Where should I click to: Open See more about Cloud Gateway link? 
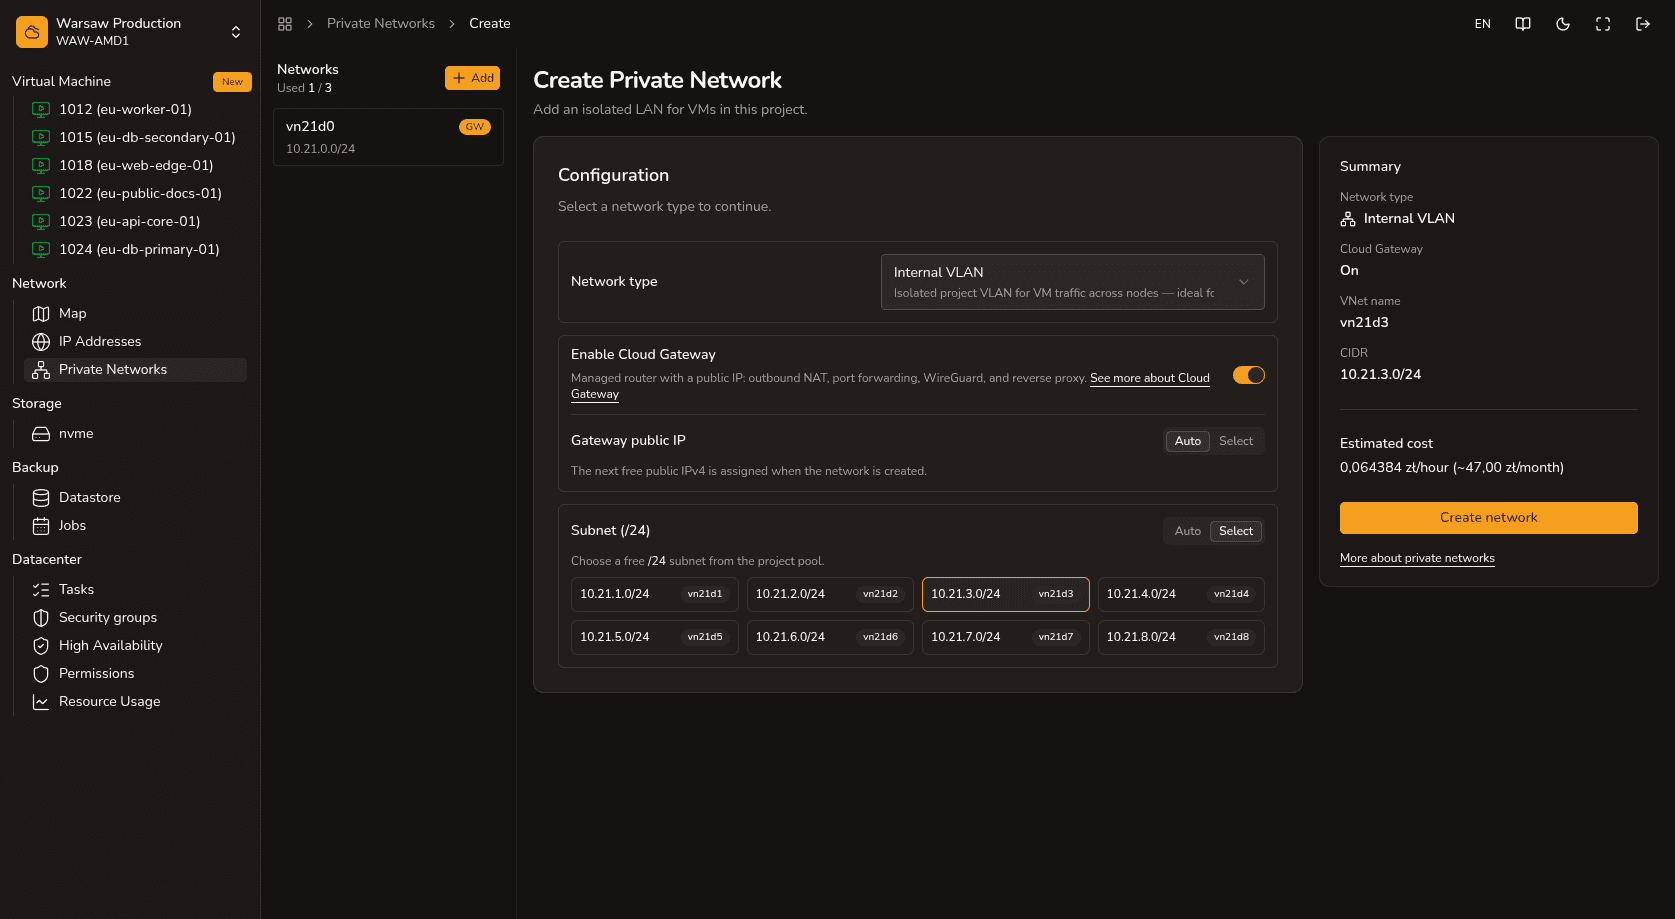[x=1150, y=378]
